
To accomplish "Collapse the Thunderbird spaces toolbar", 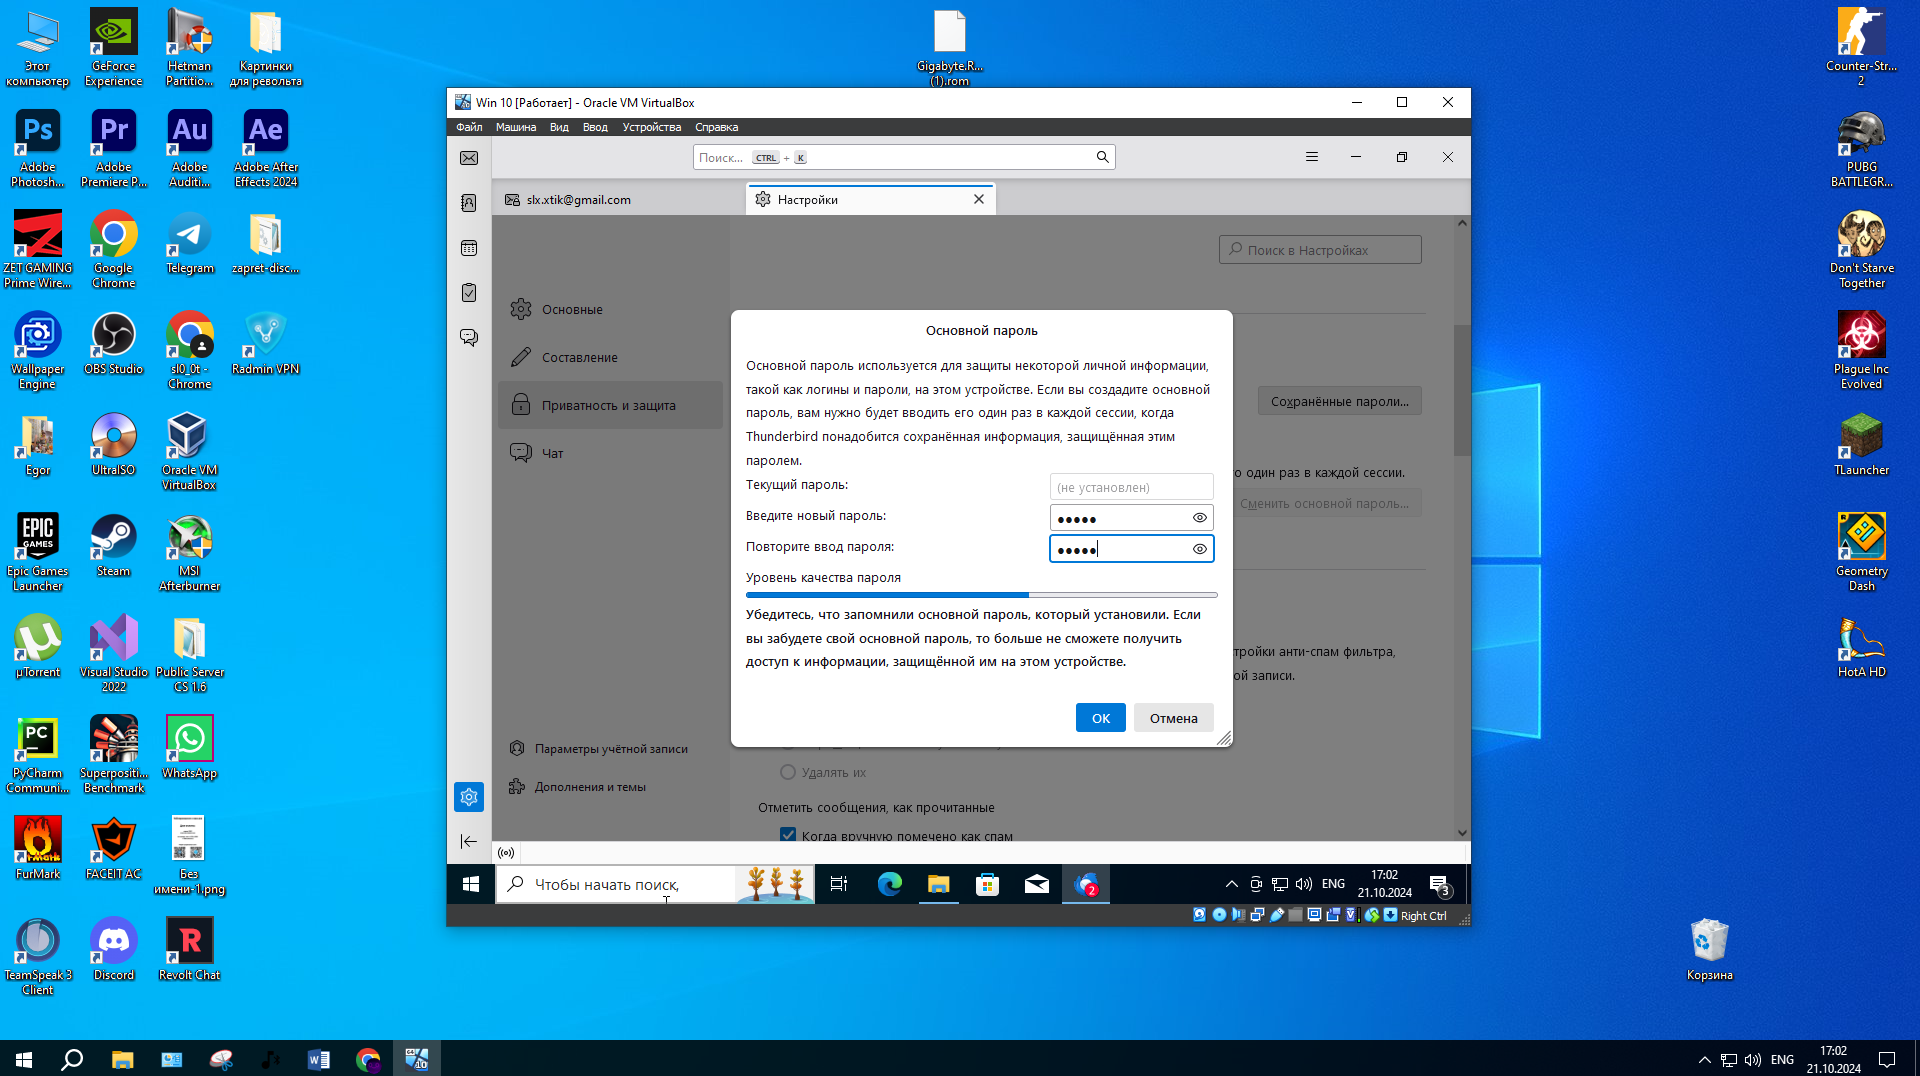I will pyautogui.click(x=469, y=841).
